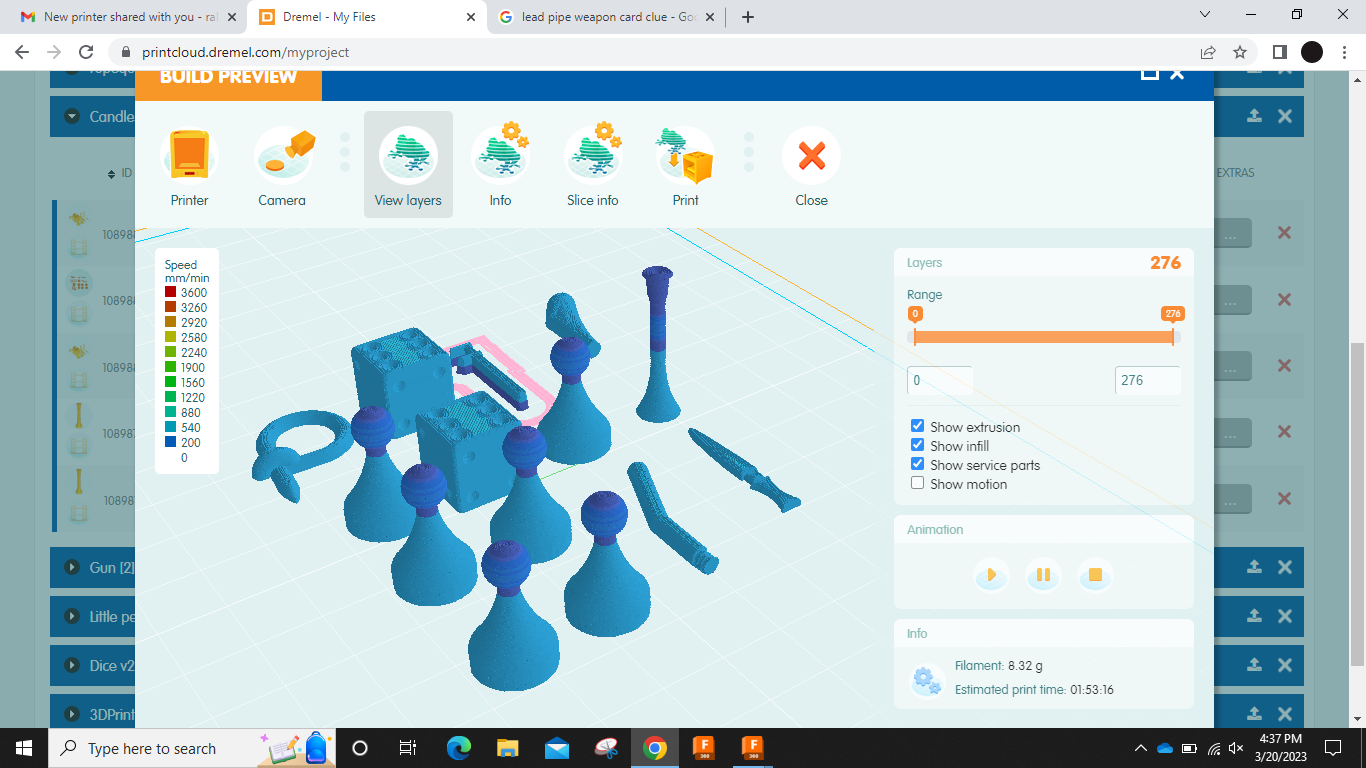Select the View layers tool
The image size is (1366, 768).
(408, 165)
